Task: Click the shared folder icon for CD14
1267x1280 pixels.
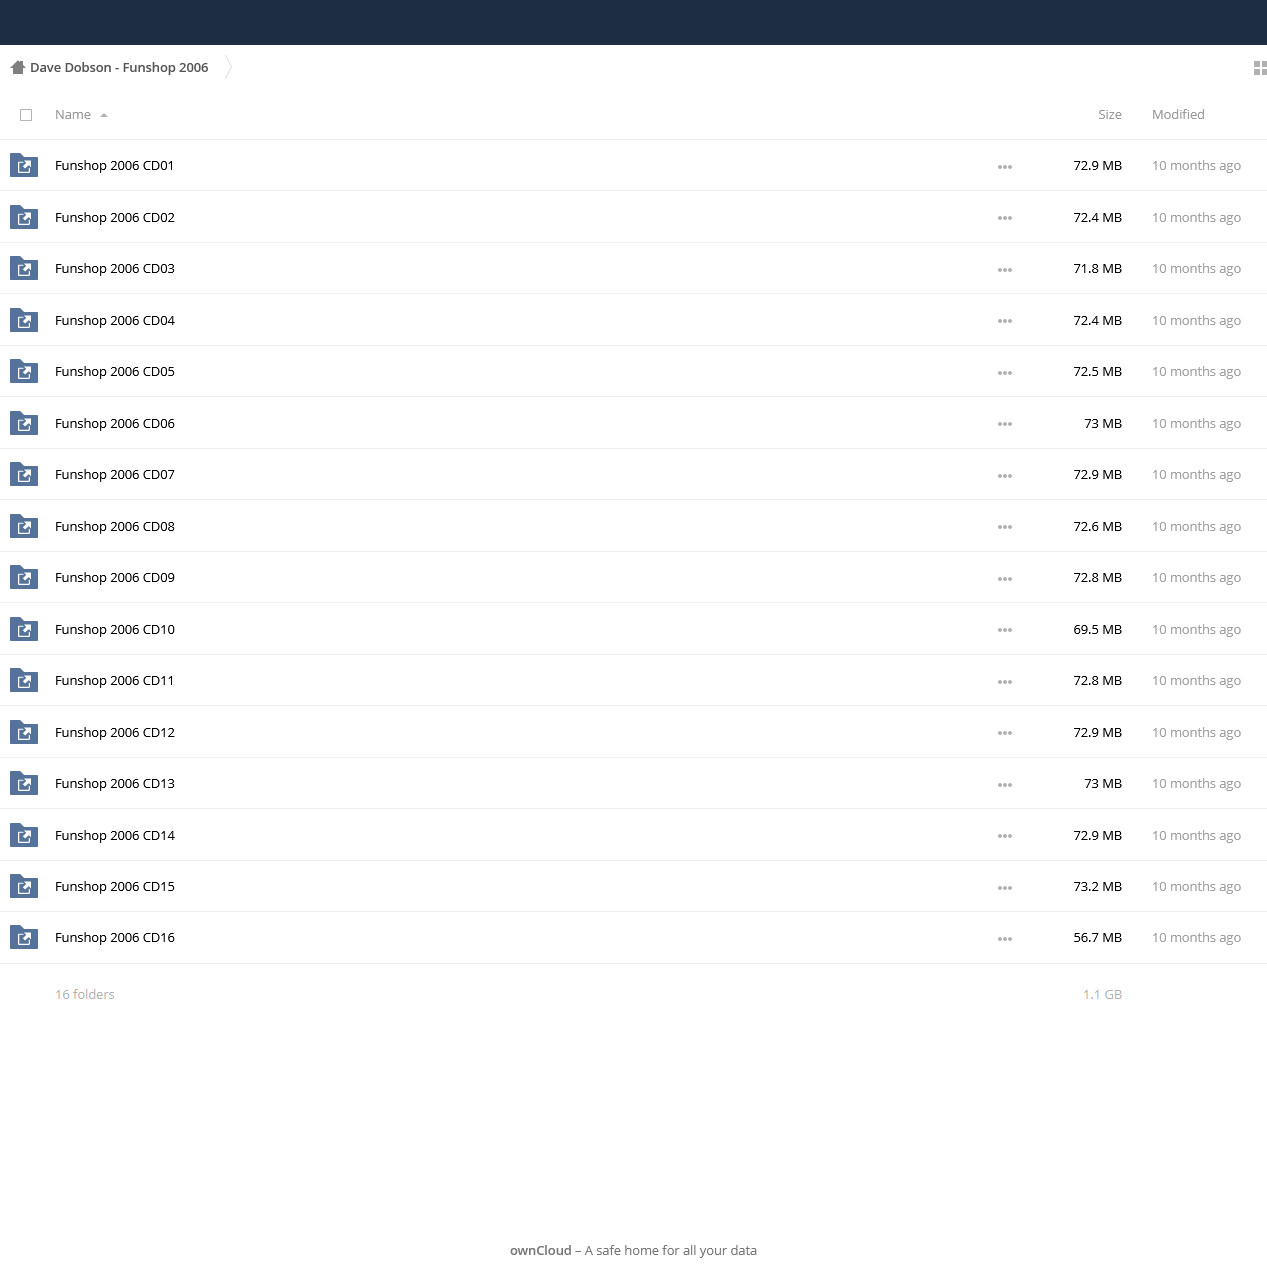Action: [x=24, y=835]
